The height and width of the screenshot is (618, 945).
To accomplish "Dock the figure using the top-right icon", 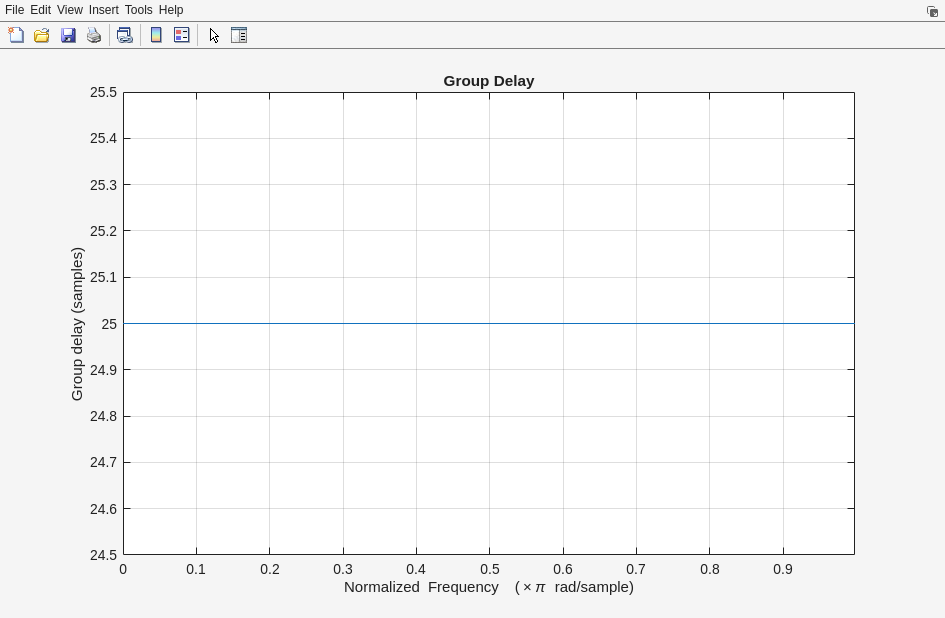I will pyautogui.click(x=932, y=11).
